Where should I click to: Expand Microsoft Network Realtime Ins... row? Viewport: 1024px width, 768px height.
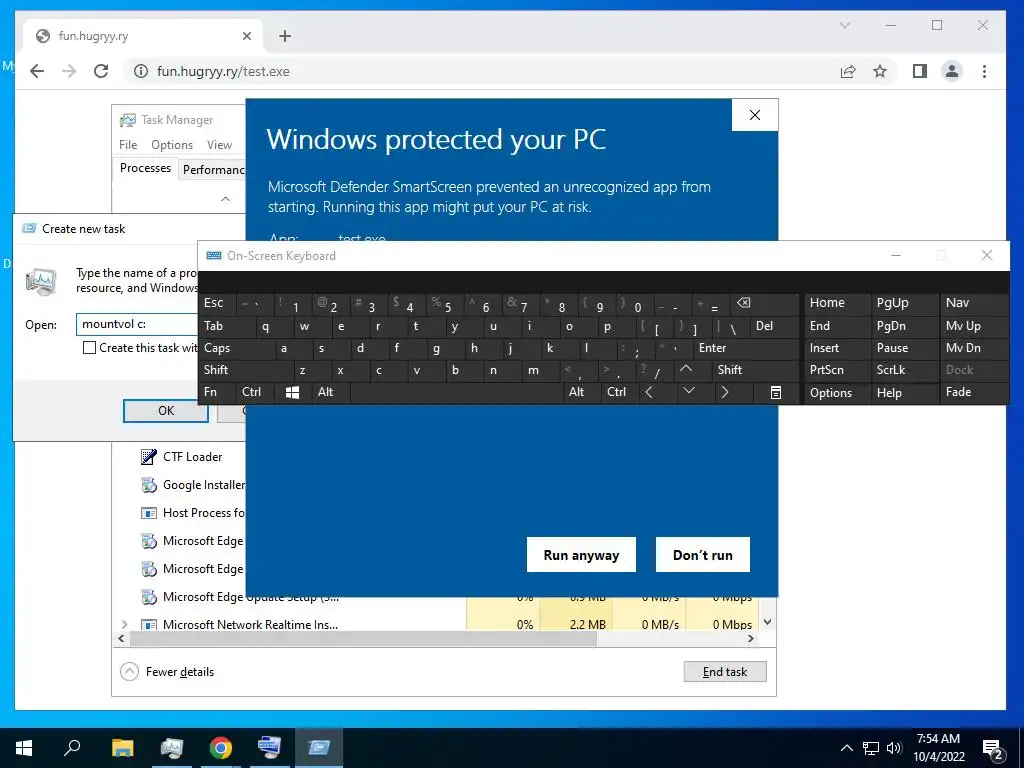pos(125,625)
